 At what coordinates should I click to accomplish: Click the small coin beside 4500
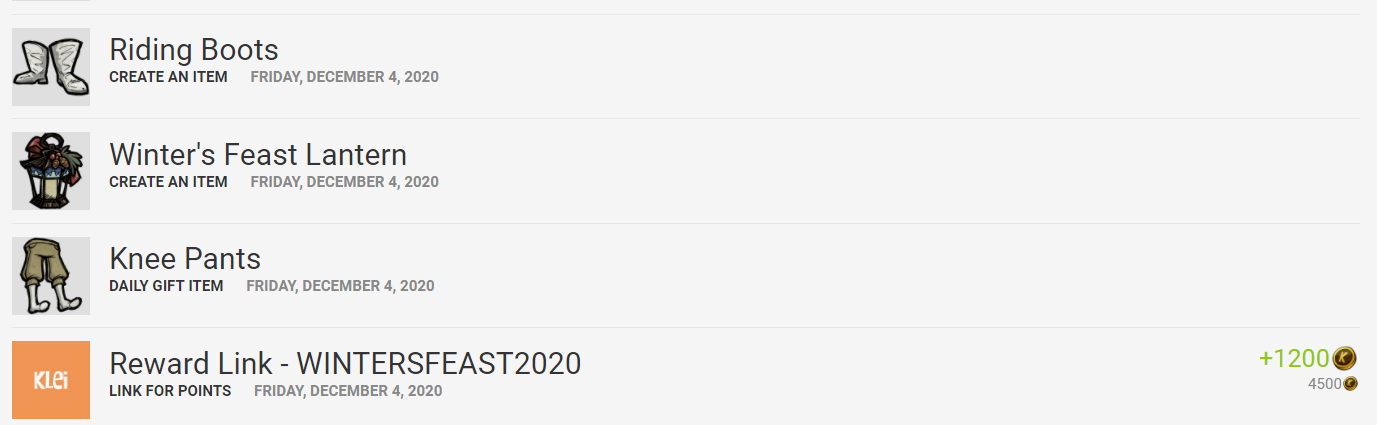point(1350,384)
